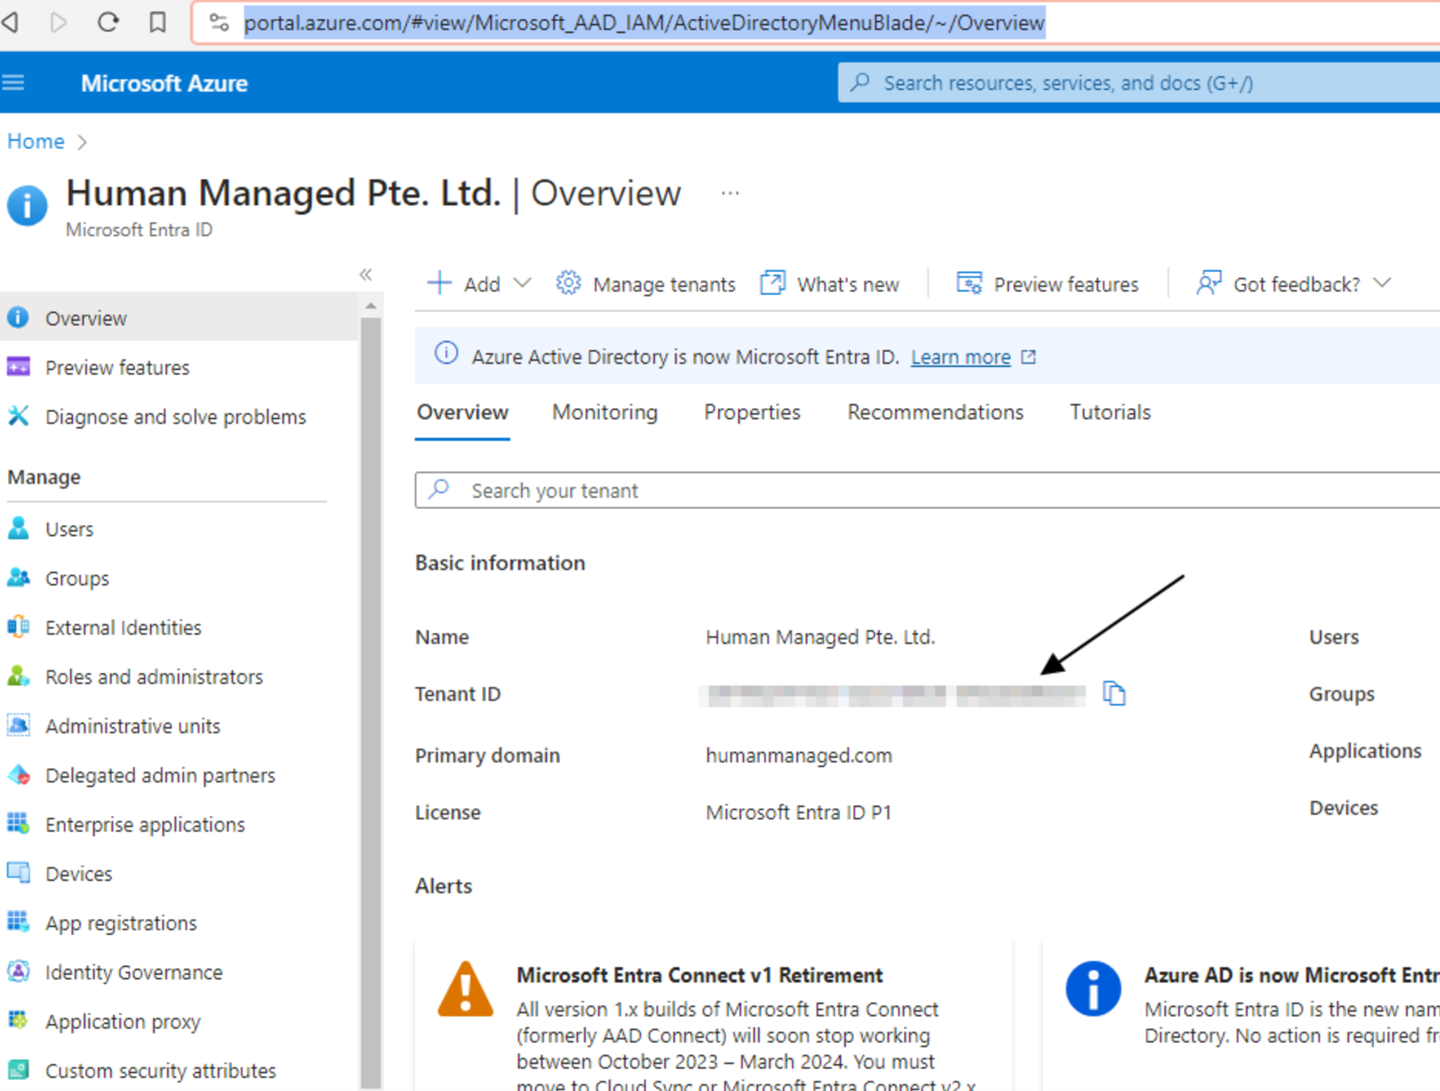Open the Applications link on the right
Viewport: 1440px width, 1091px height.
(1365, 751)
